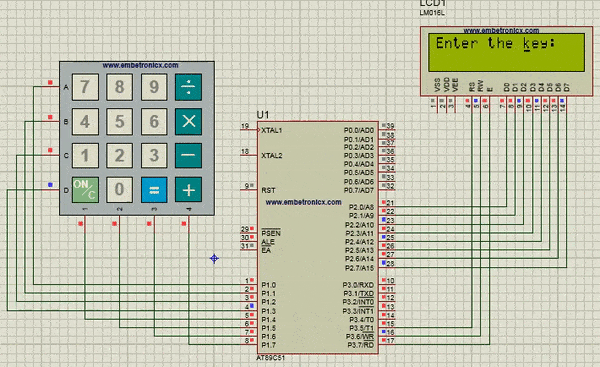Click the RST pin label on U1

coord(268,190)
